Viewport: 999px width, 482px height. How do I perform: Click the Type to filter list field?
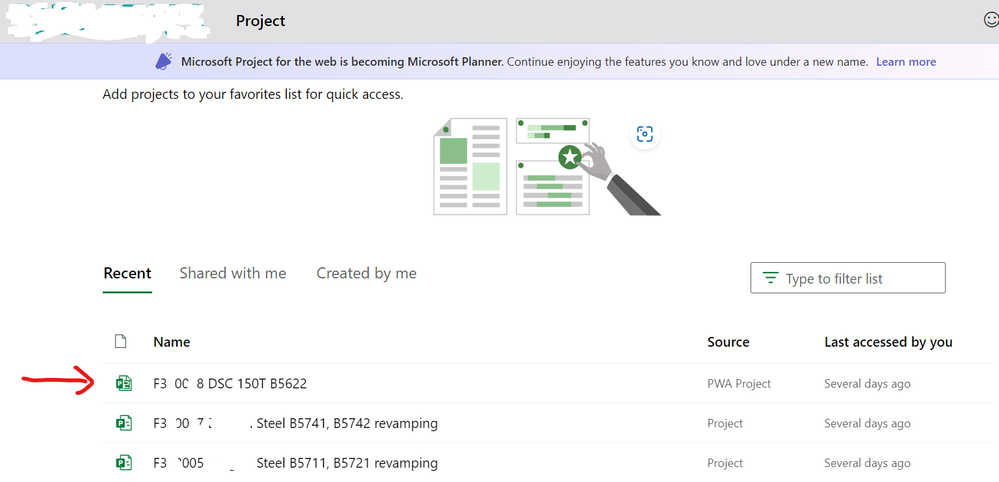click(x=848, y=278)
